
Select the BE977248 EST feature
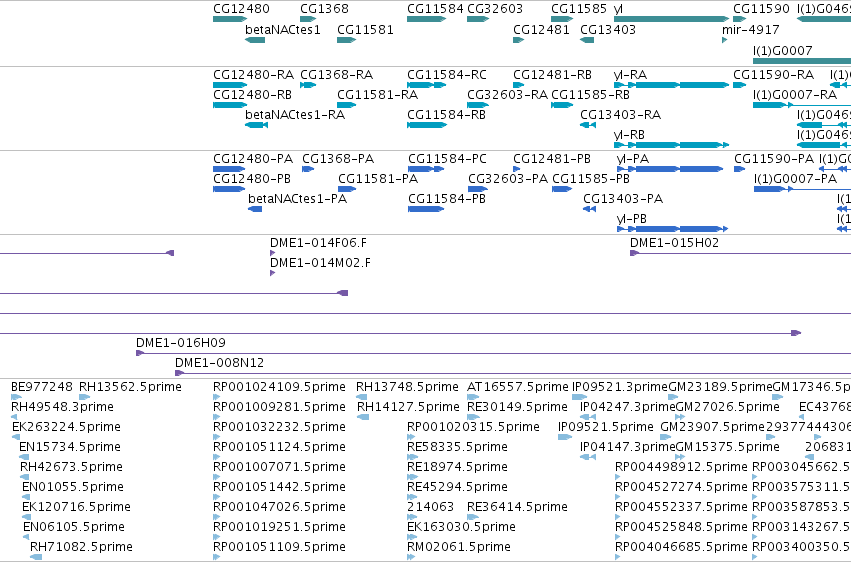(x=16, y=397)
